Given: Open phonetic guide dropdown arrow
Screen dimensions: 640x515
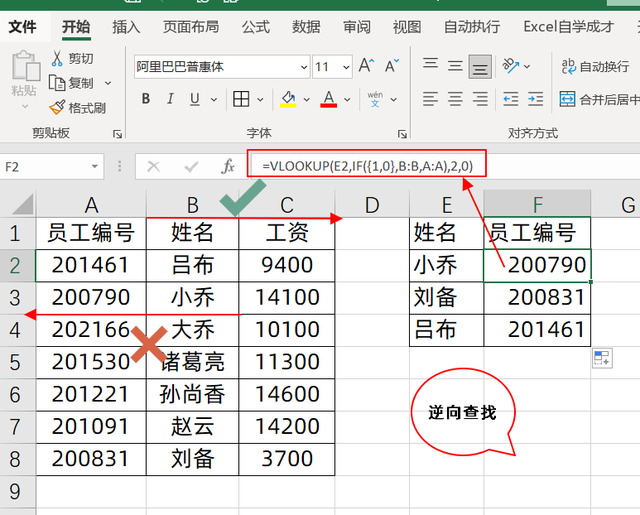Looking at the screenshot, I should 393,99.
